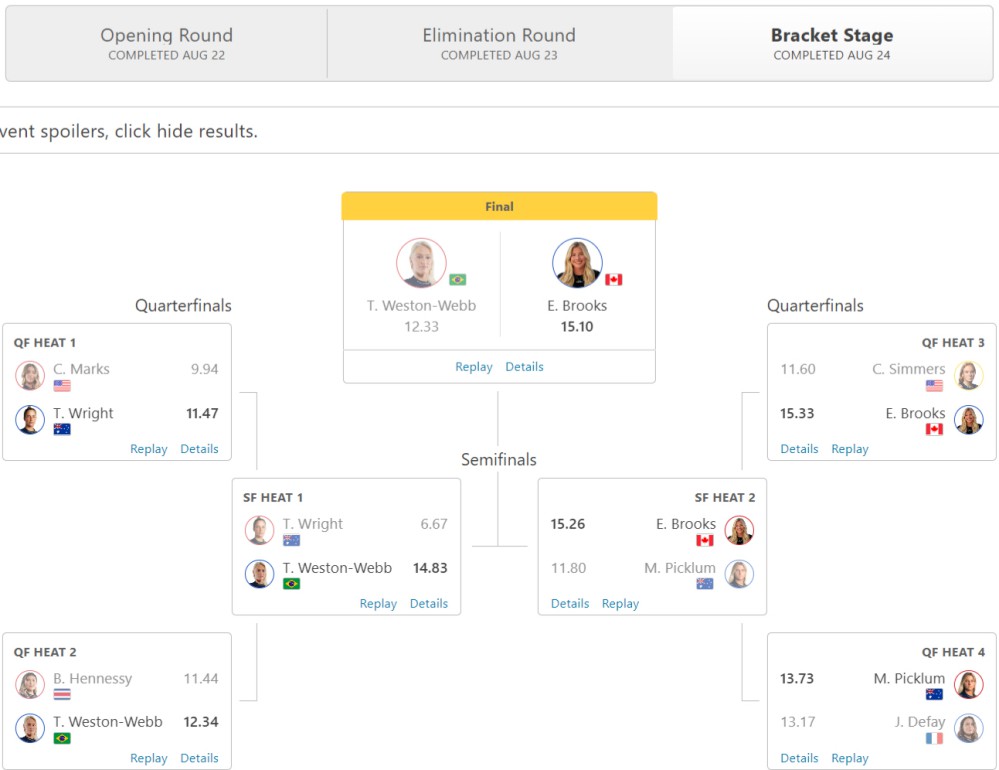The image size is (999, 770).
Task: Click Australia flag under T. Wright in QF Heat 1
Action: point(62,429)
